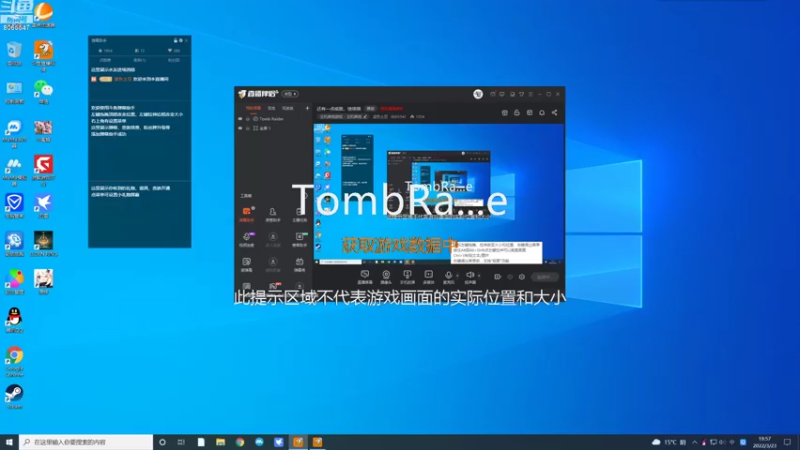Open the room-manager assistant tool icon
This screenshot has height=450, width=800.
point(273,214)
